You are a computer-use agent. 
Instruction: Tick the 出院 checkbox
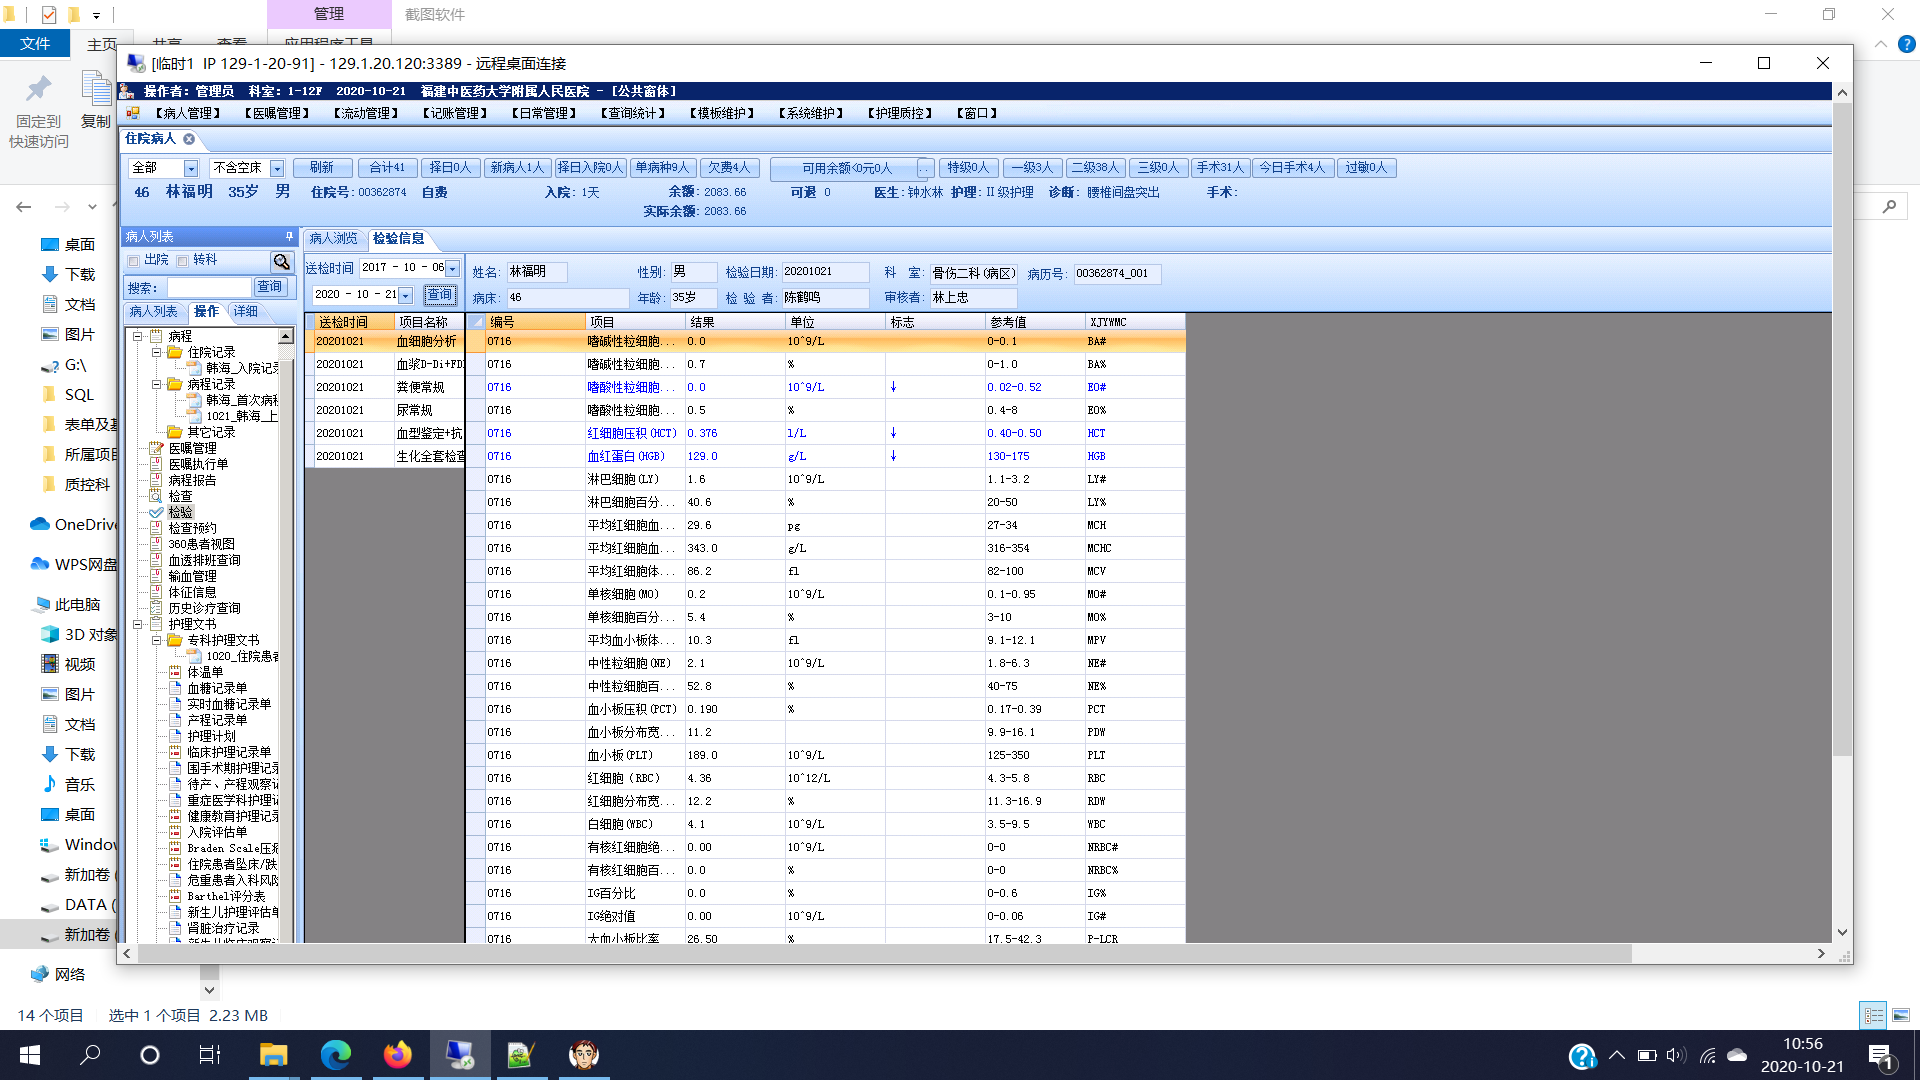[x=134, y=261]
